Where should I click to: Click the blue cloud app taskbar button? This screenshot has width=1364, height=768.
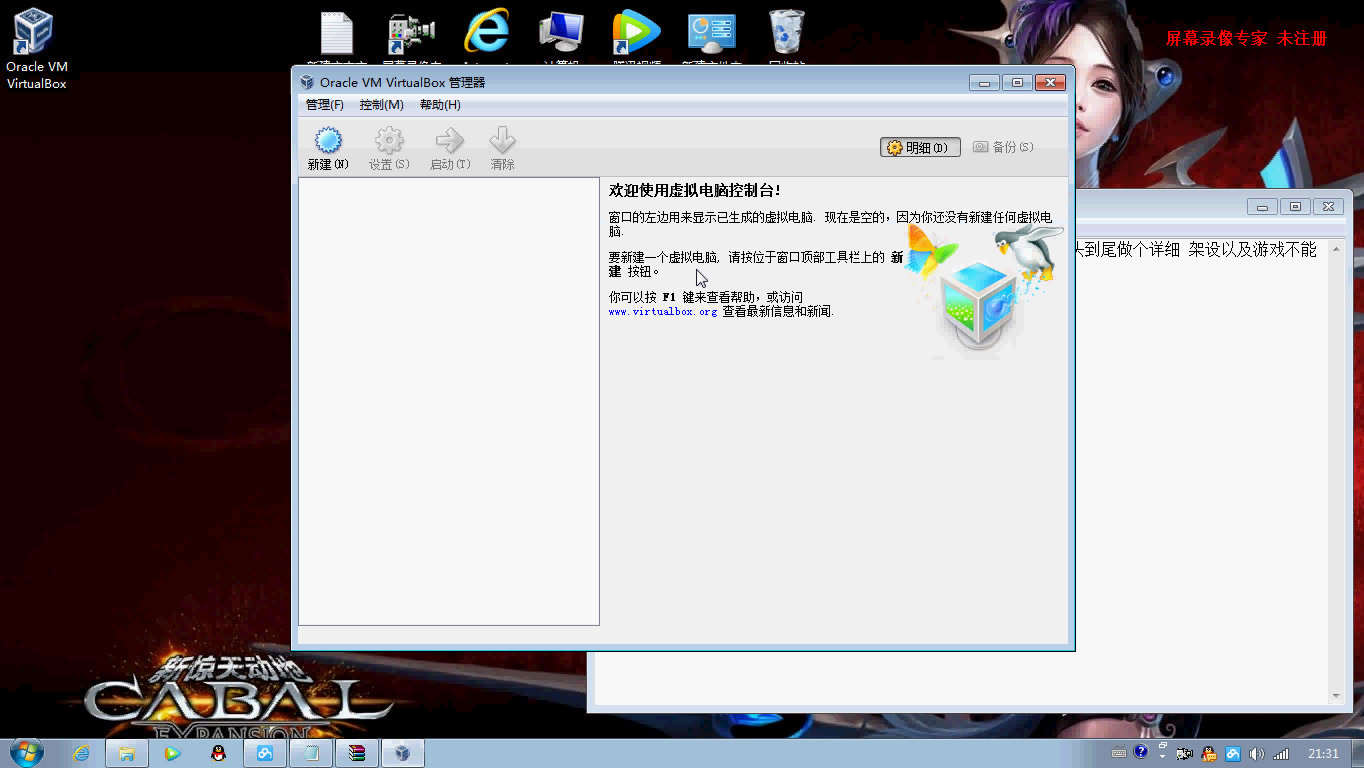(265, 753)
